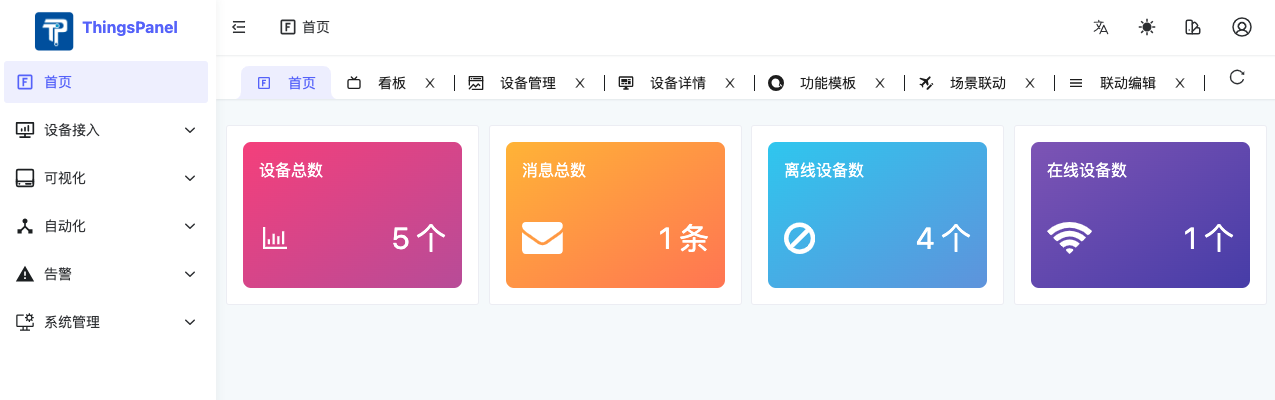Close the 联动编辑 tab
Screen dimensions: 1275x400
pyautogui.click(x=1180, y=83)
